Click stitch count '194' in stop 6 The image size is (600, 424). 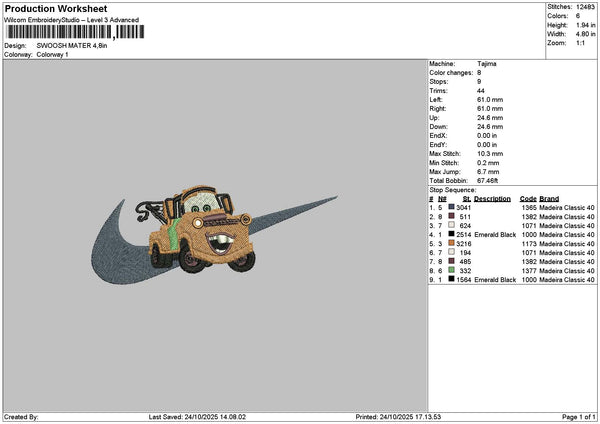pyautogui.click(x=465, y=253)
